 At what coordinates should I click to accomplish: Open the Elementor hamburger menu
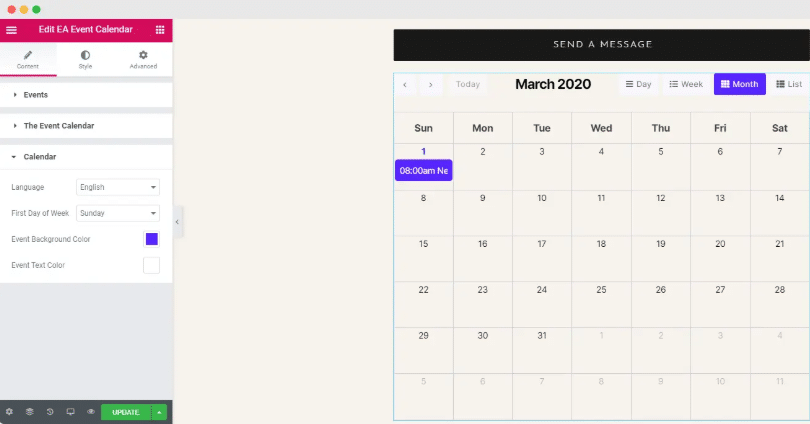12,30
